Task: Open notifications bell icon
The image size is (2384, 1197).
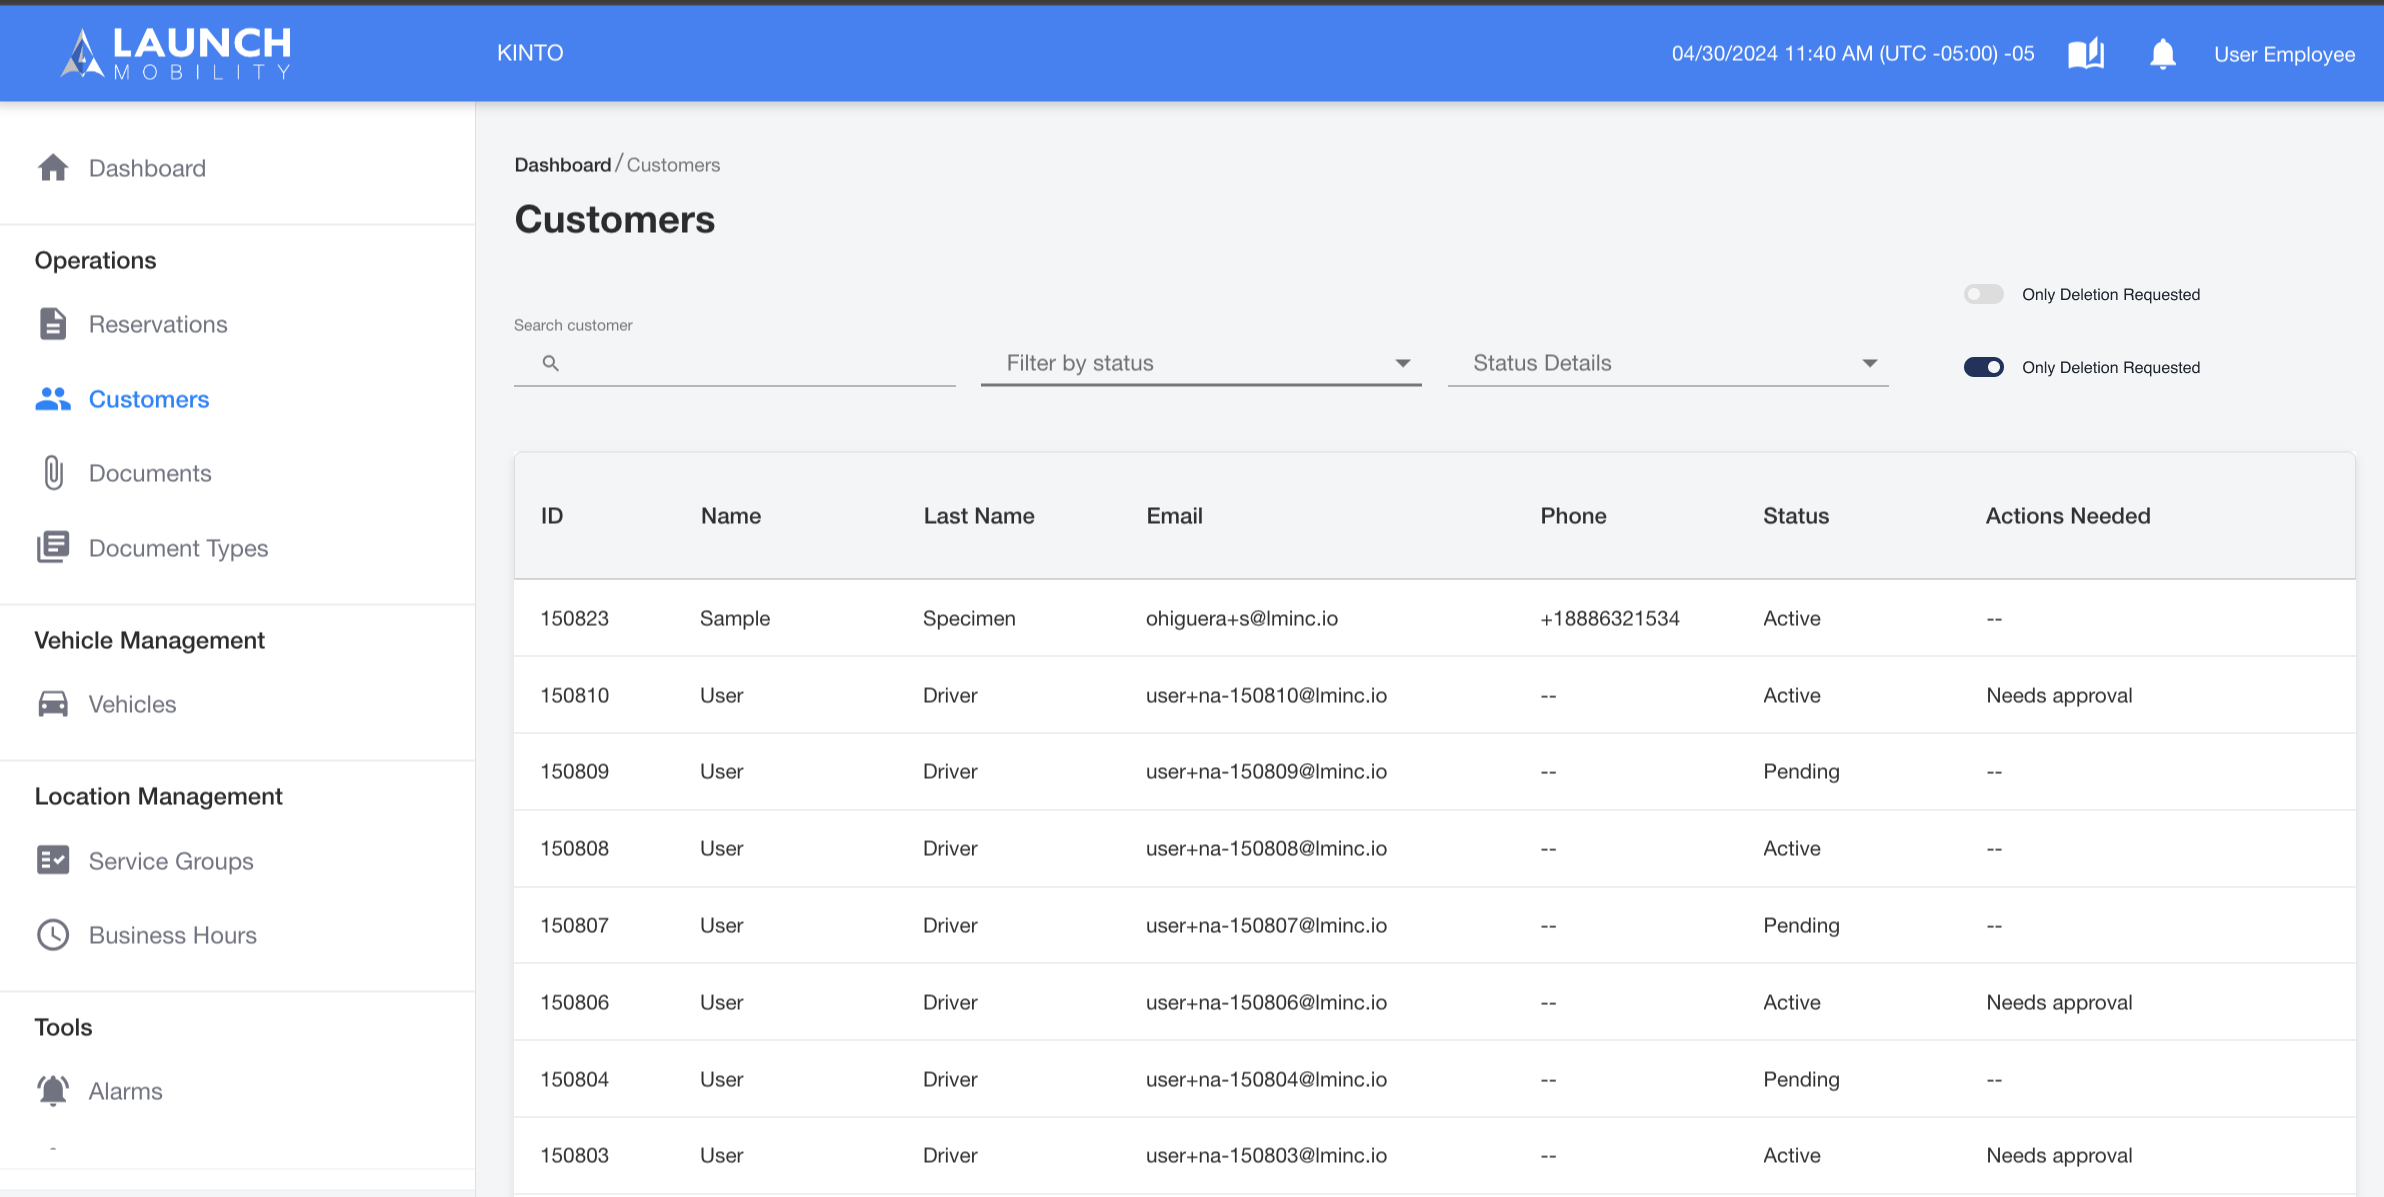Action: 2162,54
